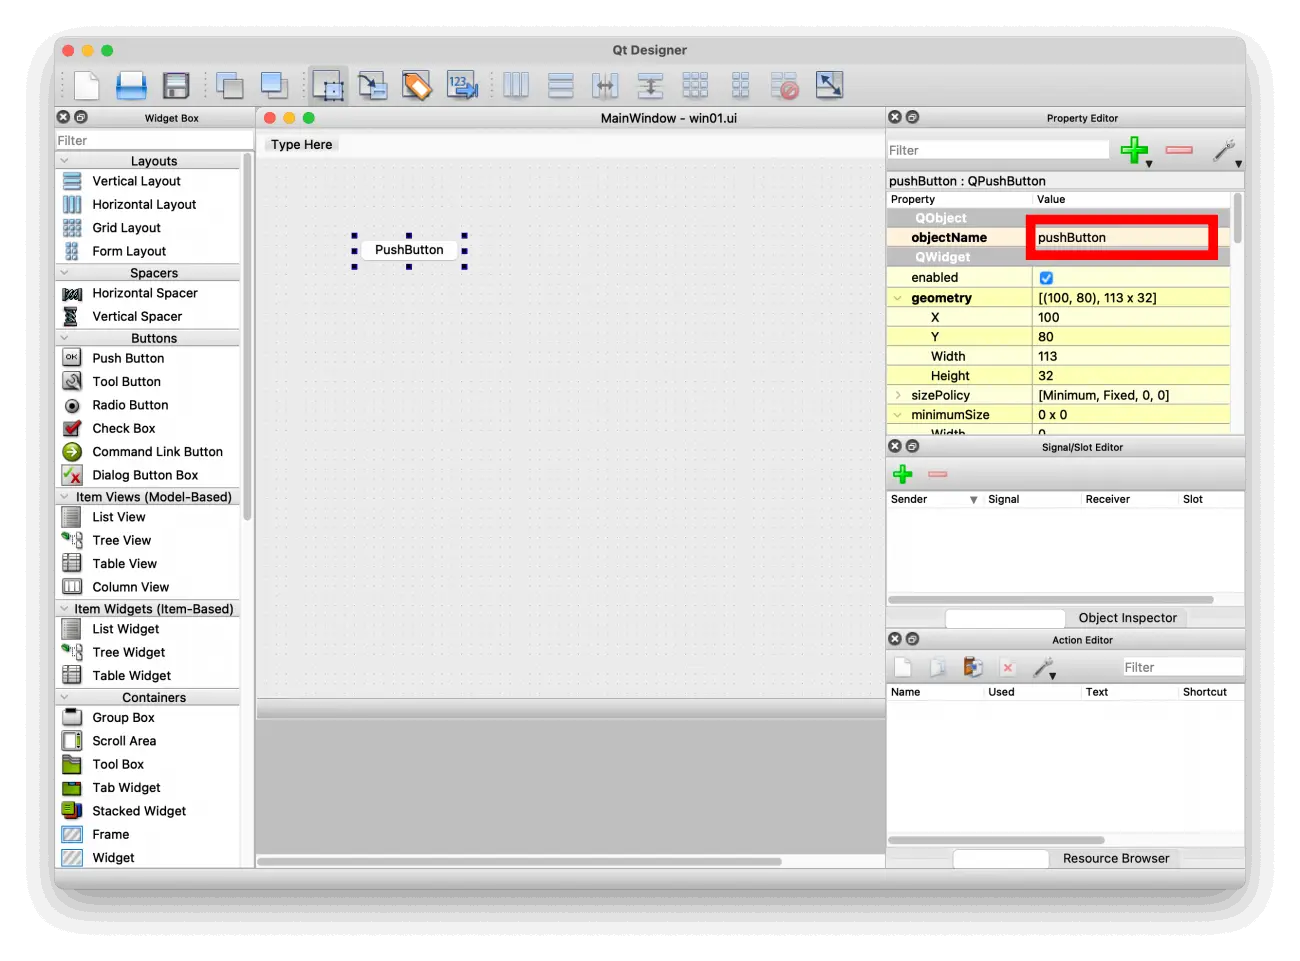Select the Edit Widgets mode icon
The width and height of the screenshot is (1300, 961).
click(x=328, y=86)
